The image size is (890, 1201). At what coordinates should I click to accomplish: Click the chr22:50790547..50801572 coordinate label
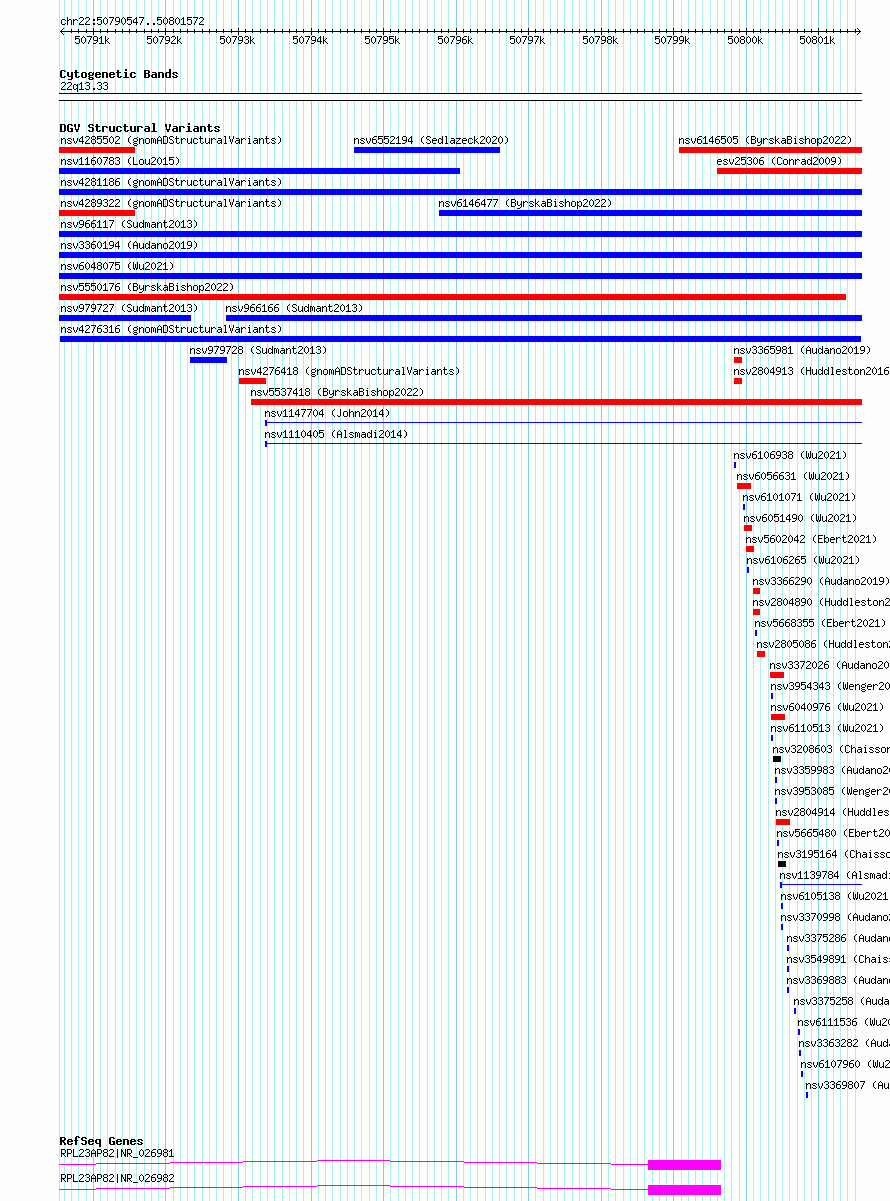pyautogui.click(x=132, y=21)
